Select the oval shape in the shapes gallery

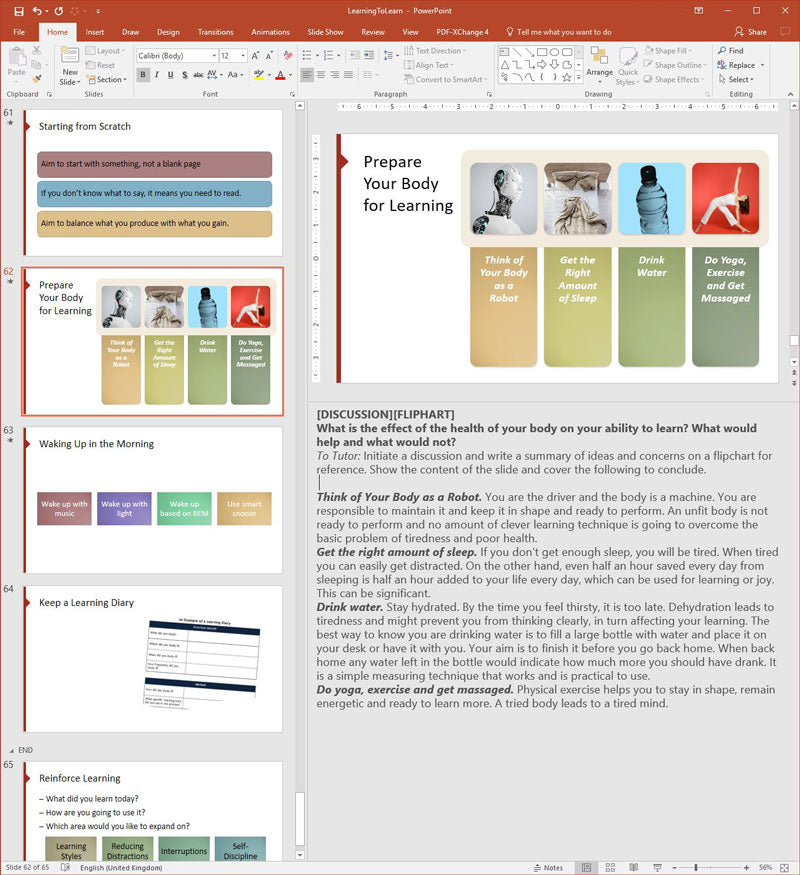click(x=554, y=52)
